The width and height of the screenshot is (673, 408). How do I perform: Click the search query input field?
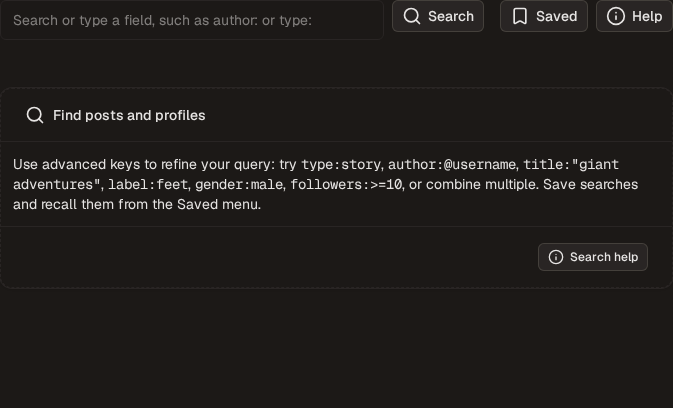[x=192, y=20]
